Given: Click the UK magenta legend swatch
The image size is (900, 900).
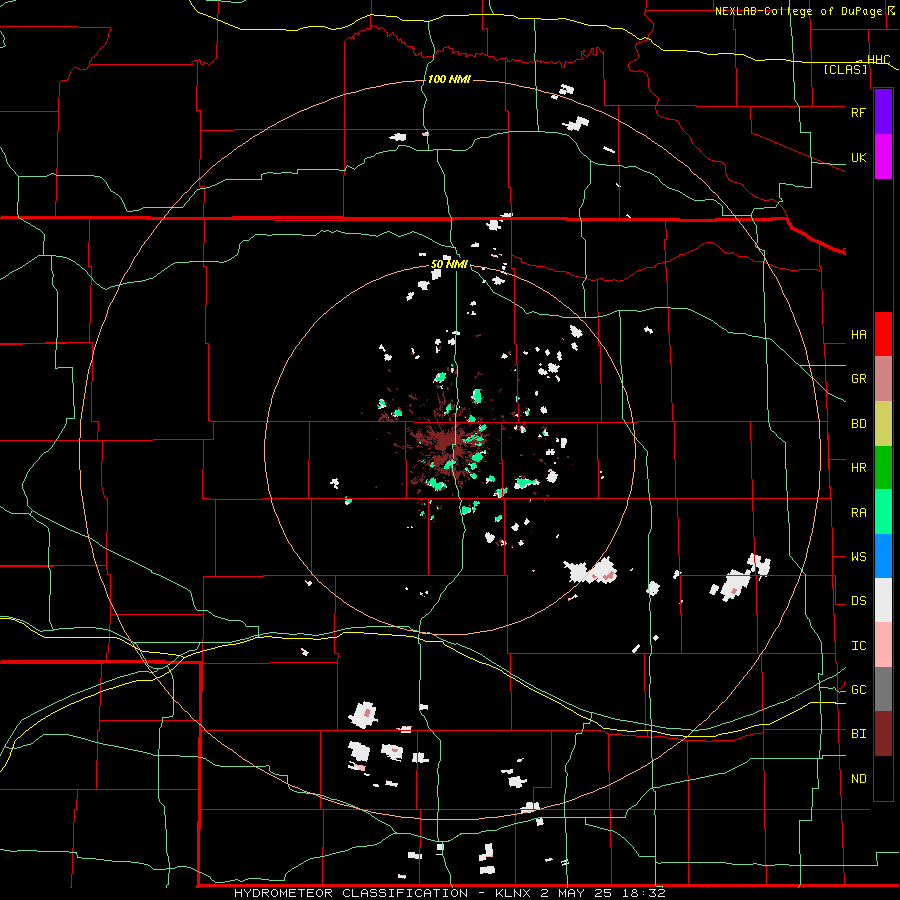Looking at the screenshot, I should pos(883,157).
